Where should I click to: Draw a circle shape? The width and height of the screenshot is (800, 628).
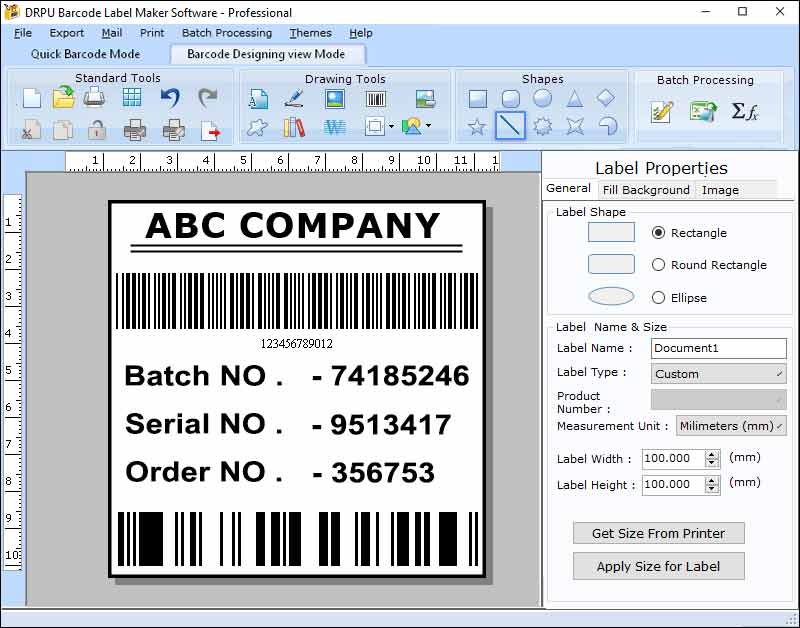(x=542, y=98)
